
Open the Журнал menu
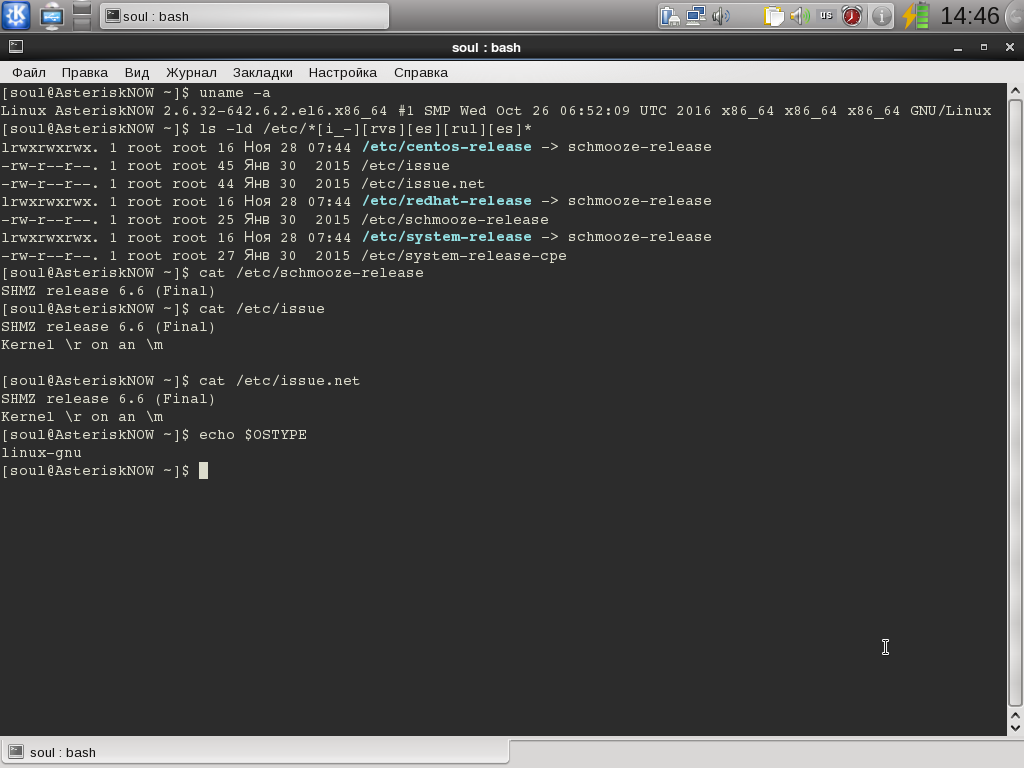coord(191,72)
